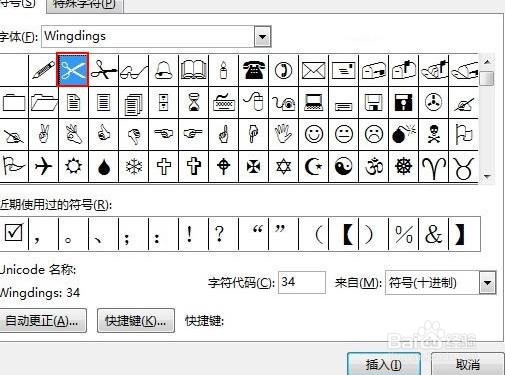This screenshot has width=505, height=375.
Task: Choose the eyeglasses symbol
Action: pyautogui.click(x=133, y=70)
